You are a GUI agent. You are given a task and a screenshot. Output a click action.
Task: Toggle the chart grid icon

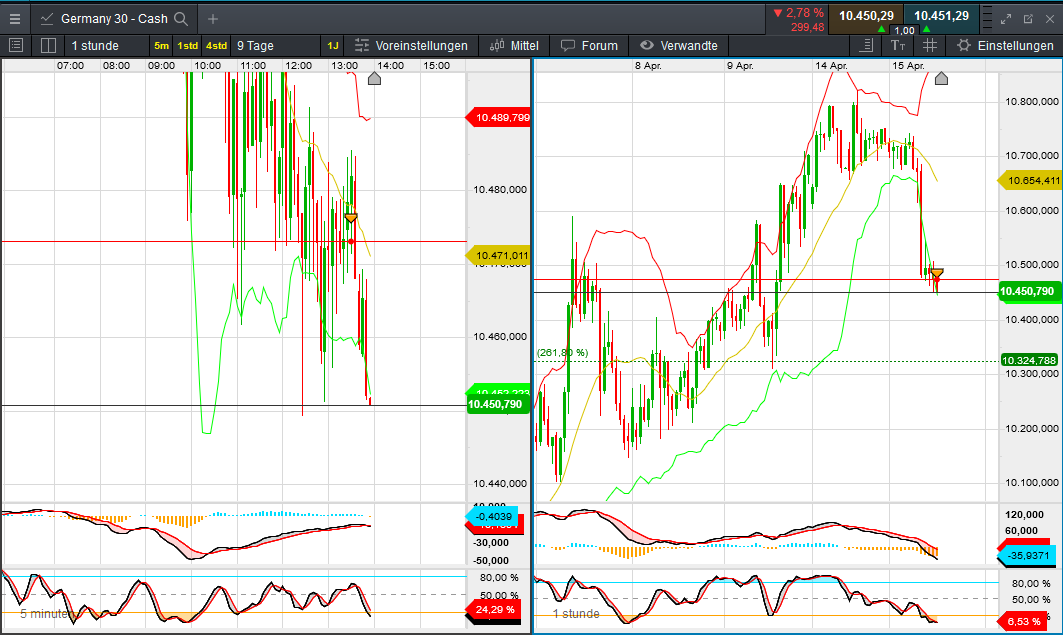click(x=929, y=45)
